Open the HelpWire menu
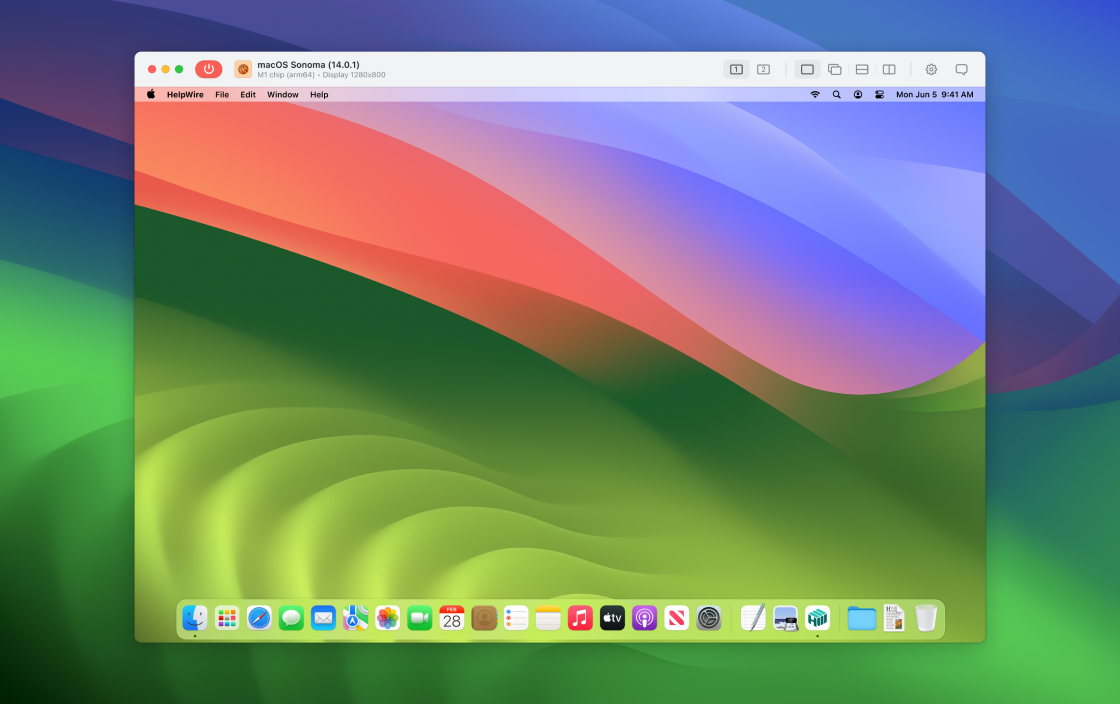1120x704 pixels. pos(185,94)
